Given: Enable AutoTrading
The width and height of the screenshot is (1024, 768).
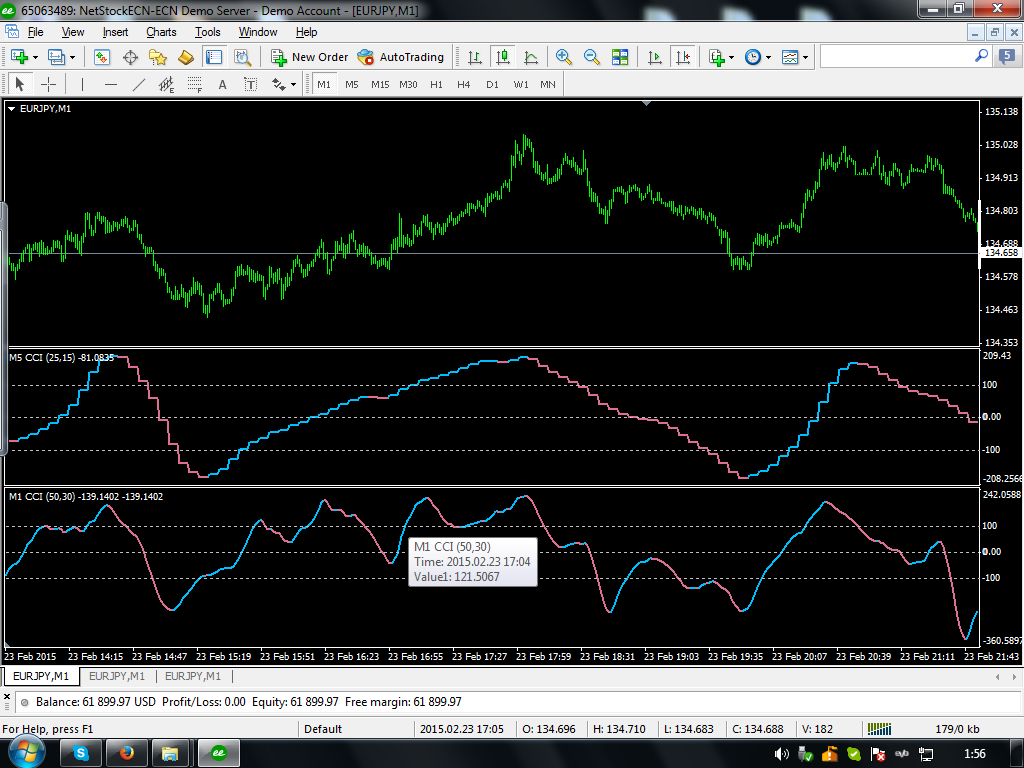Looking at the screenshot, I should [400, 57].
